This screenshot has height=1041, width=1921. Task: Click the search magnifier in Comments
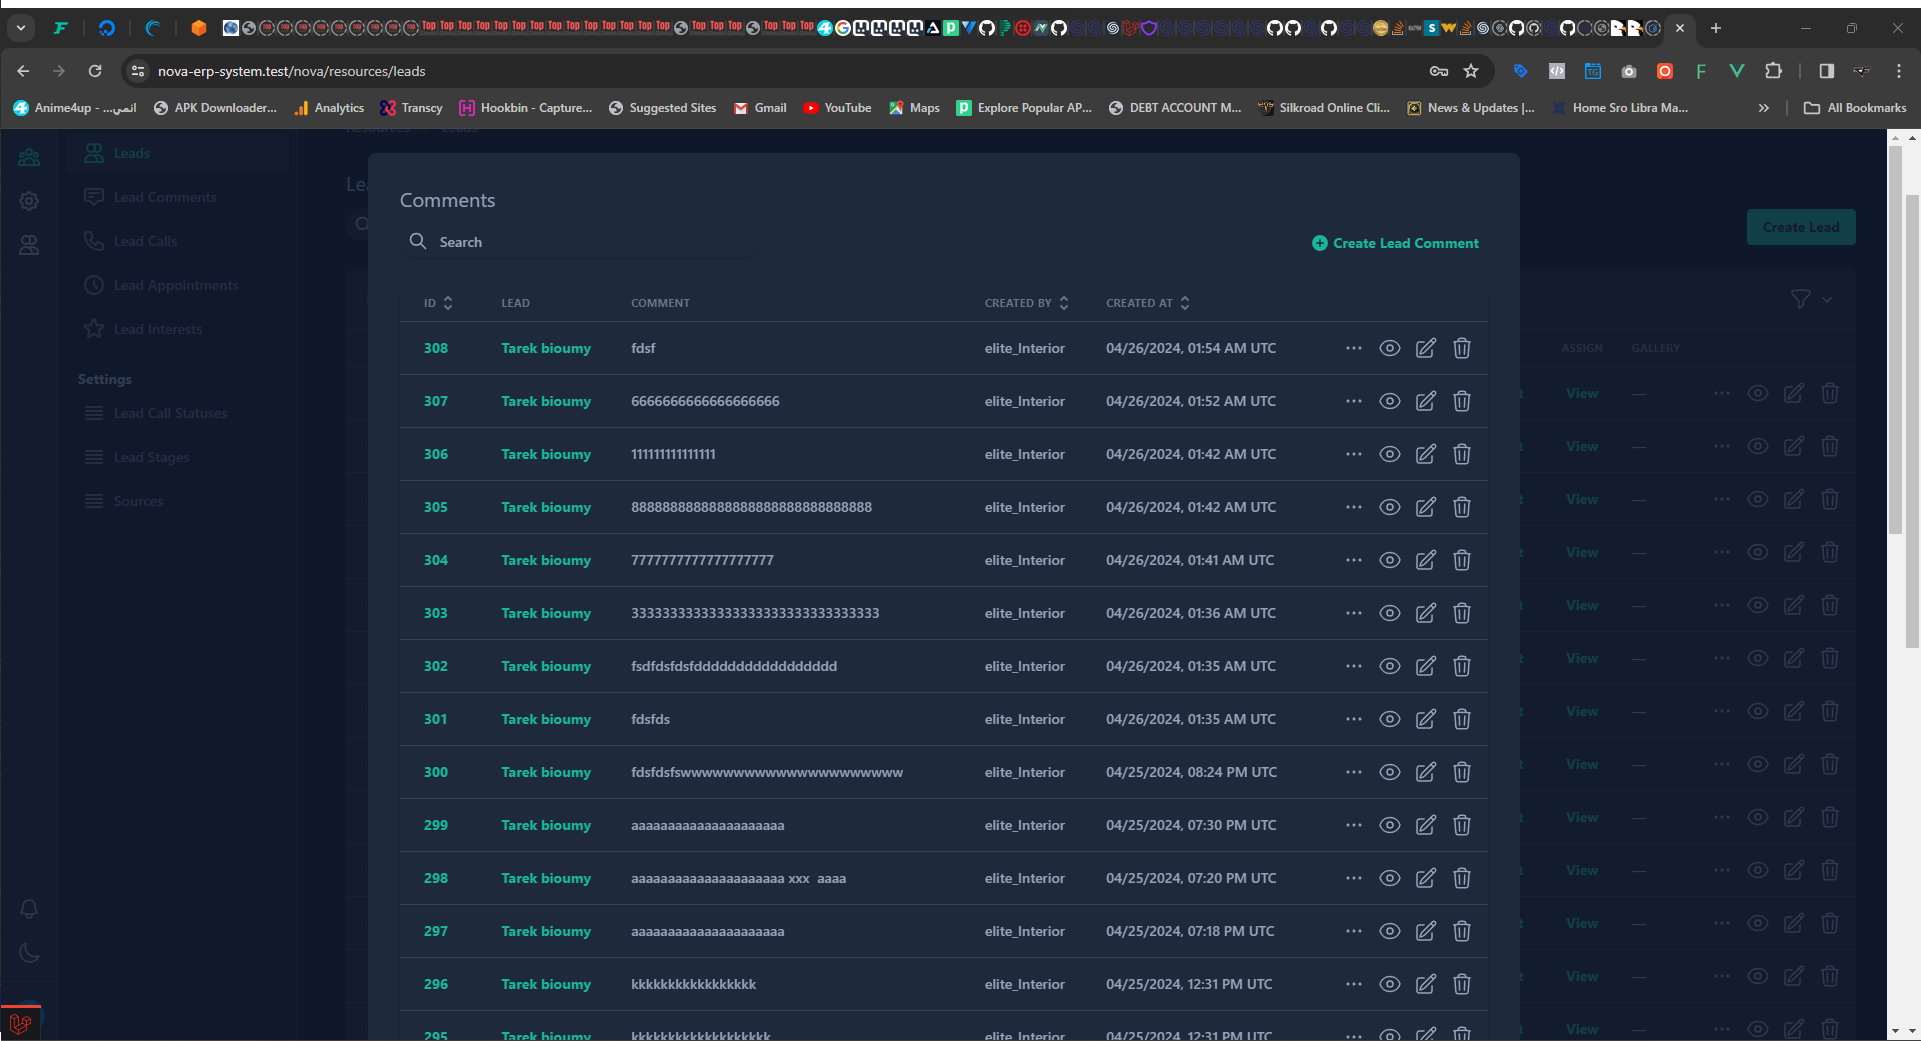tap(418, 242)
